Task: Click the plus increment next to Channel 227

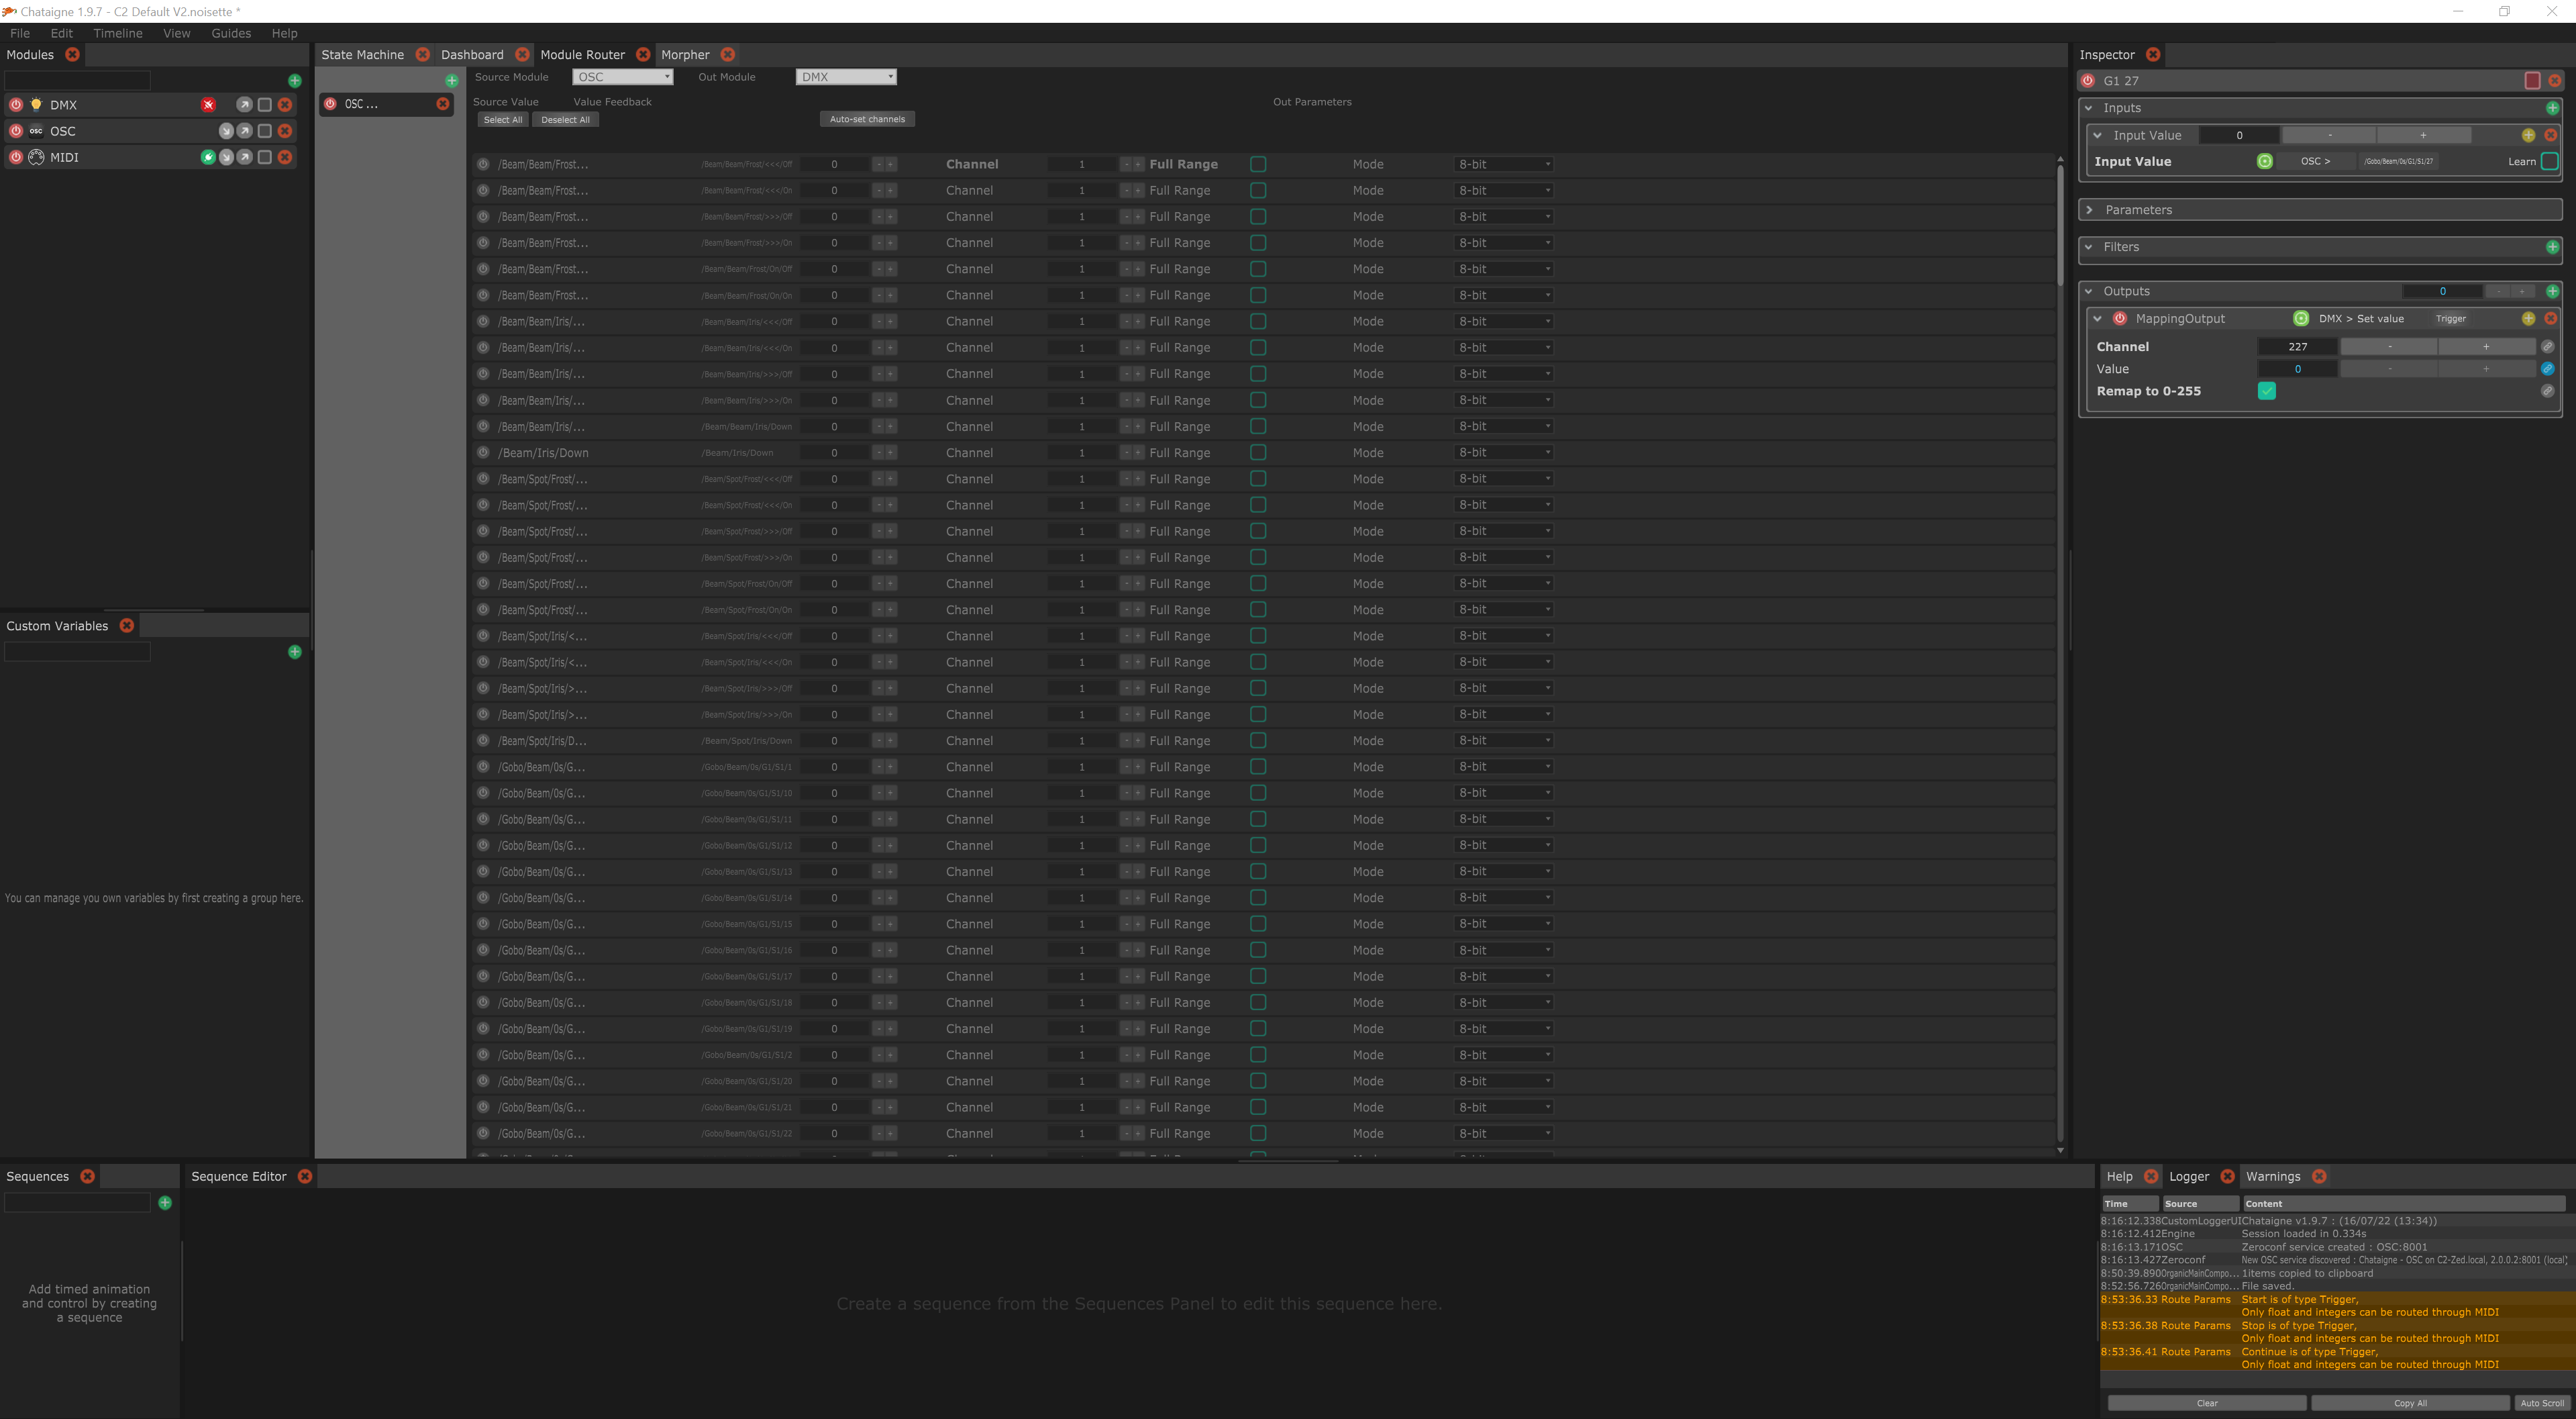Action: [2487, 346]
